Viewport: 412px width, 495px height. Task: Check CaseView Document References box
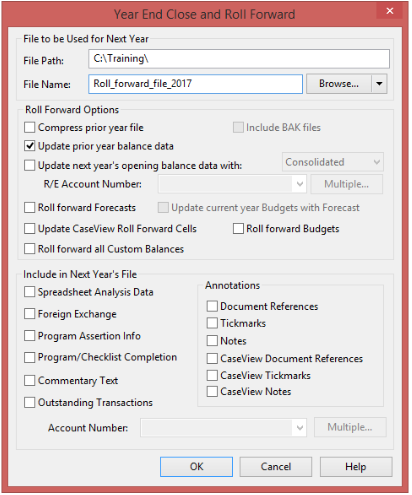pyautogui.click(x=212, y=358)
